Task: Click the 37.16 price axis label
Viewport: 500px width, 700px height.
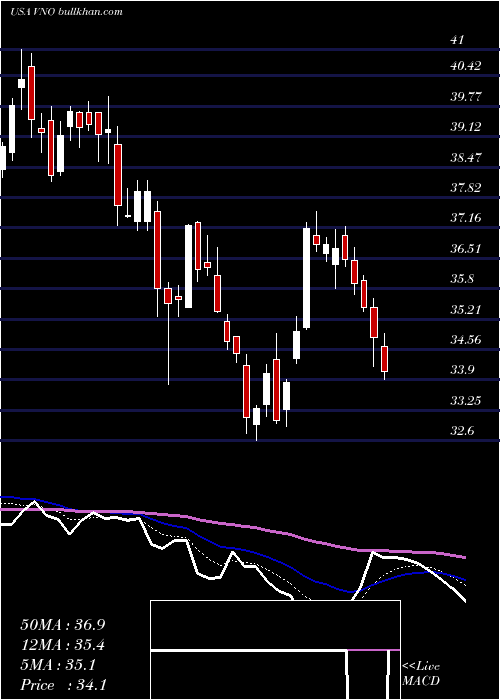Action: click(466, 218)
